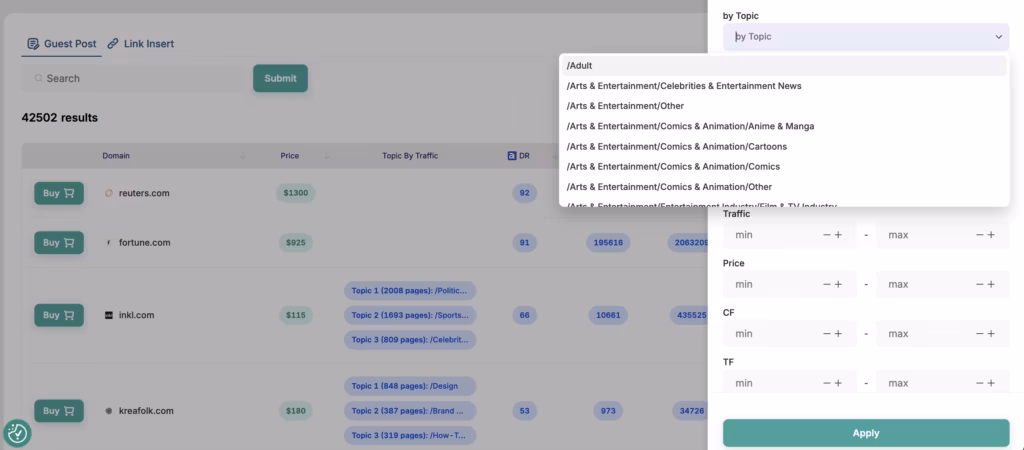Apply the selected filters

pyautogui.click(x=865, y=433)
